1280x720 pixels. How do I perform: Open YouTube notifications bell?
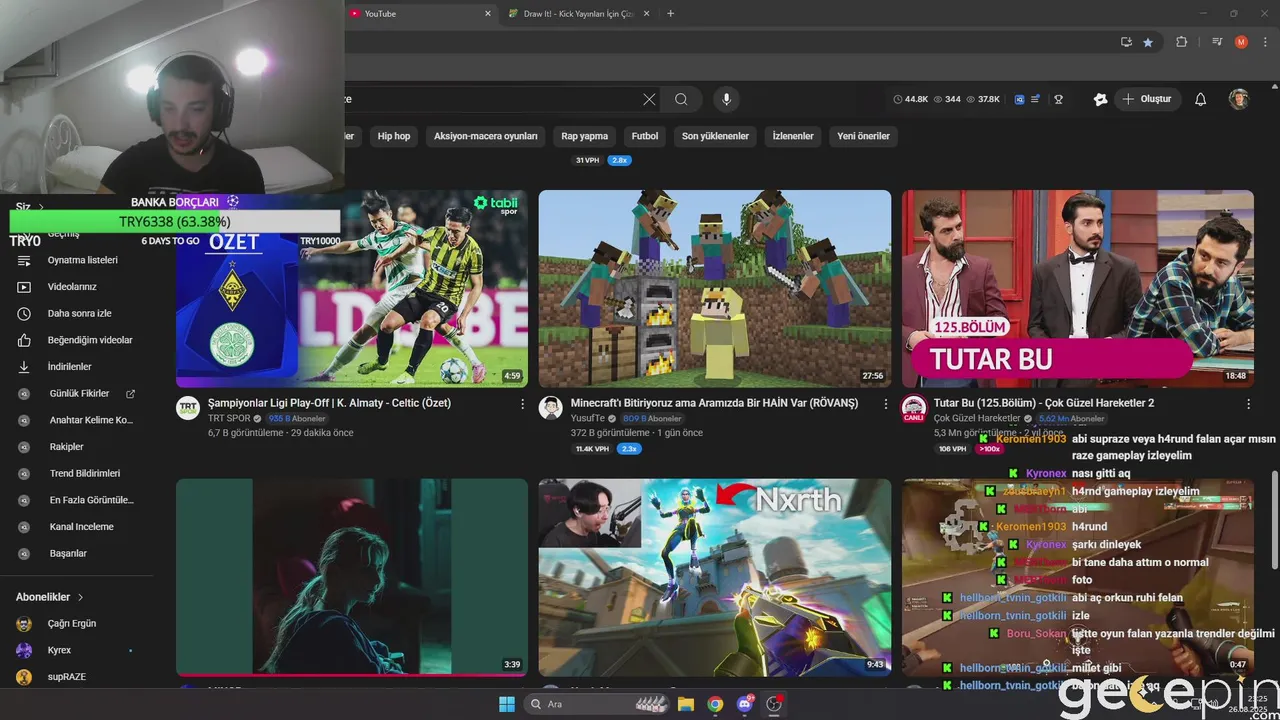(1201, 99)
